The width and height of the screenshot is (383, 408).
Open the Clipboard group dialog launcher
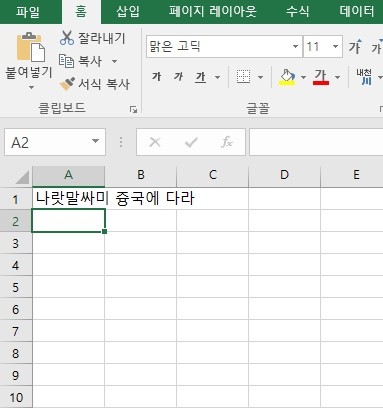133,110
